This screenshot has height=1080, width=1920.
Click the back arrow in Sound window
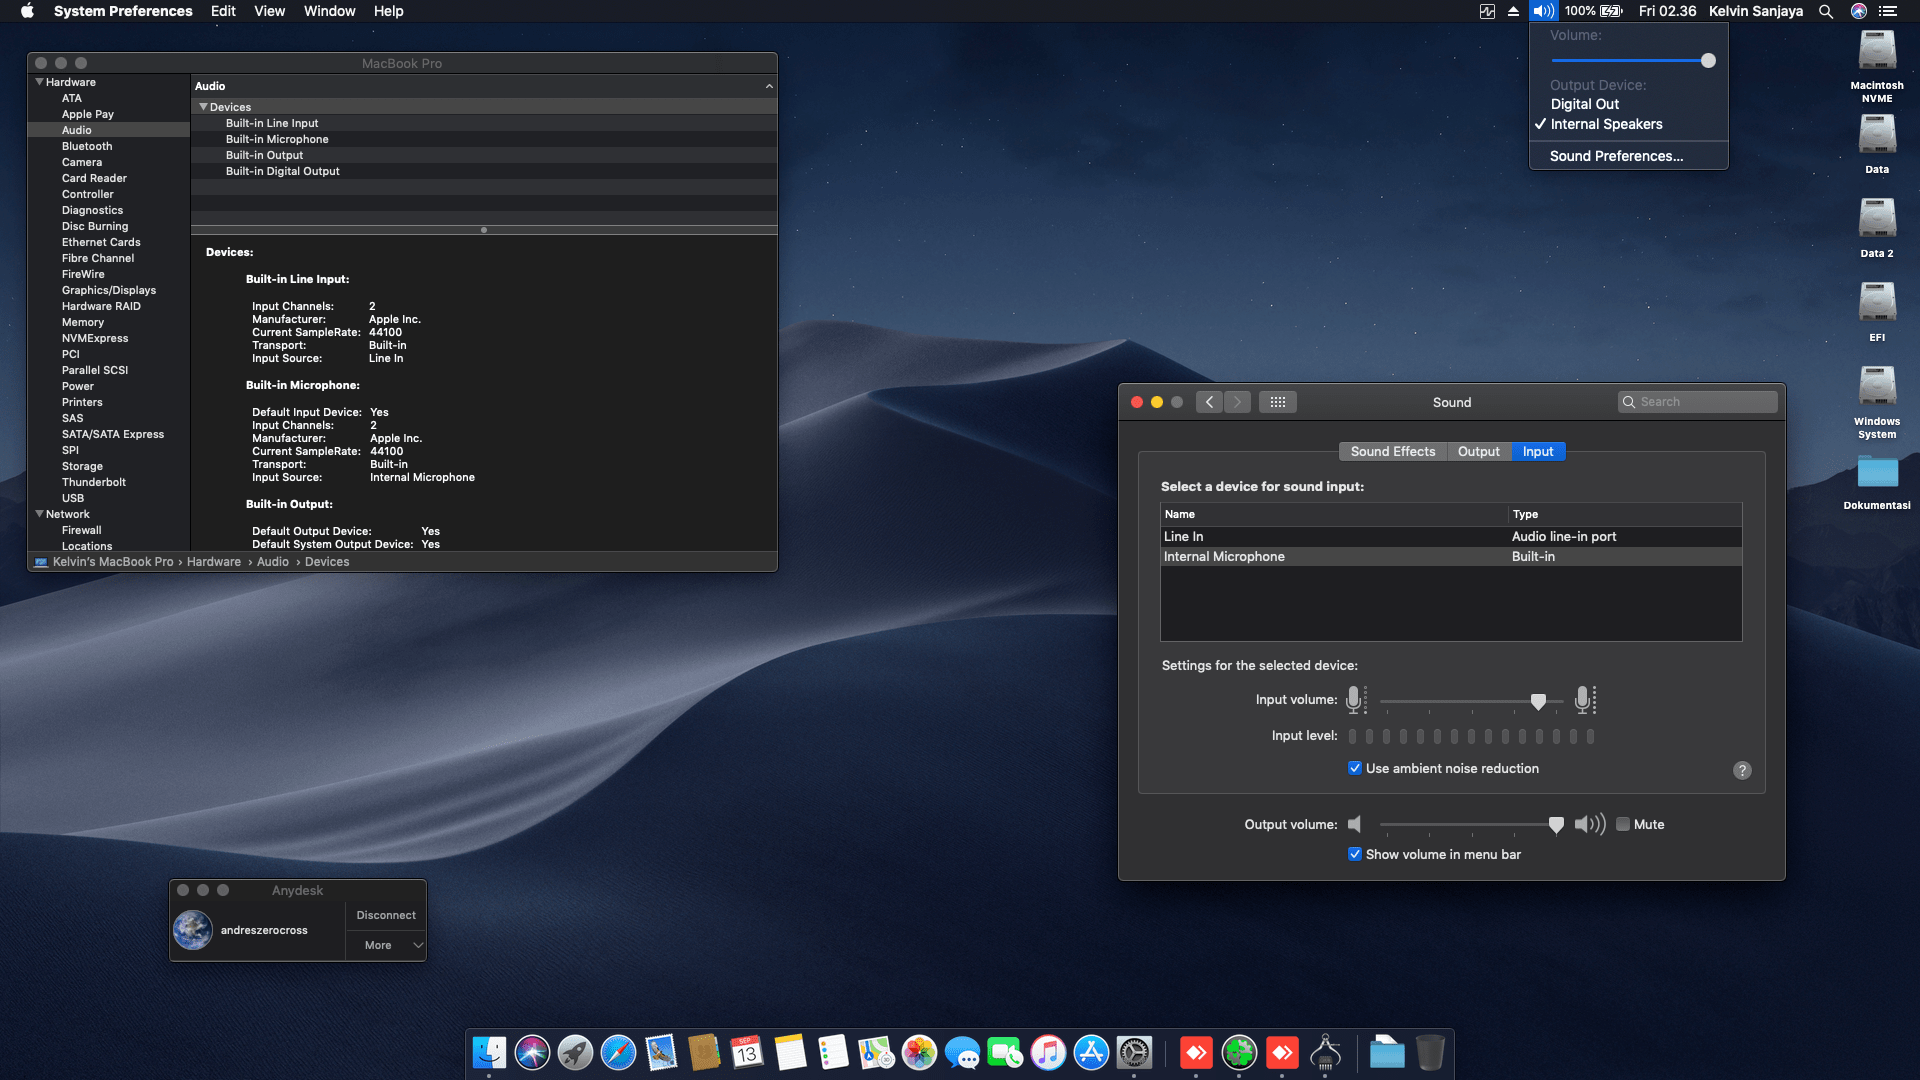click(1209, 402)
